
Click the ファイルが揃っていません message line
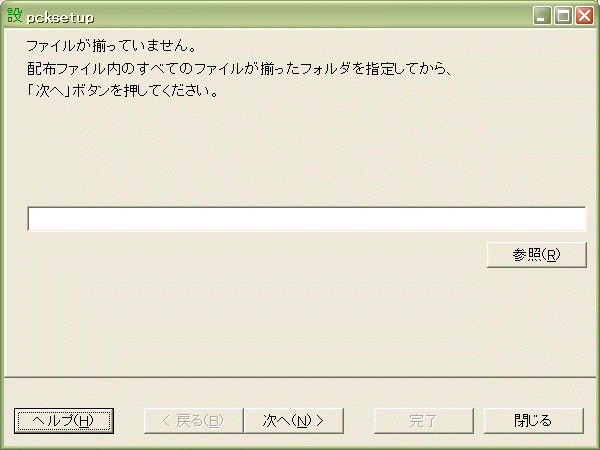pos(111,46)
